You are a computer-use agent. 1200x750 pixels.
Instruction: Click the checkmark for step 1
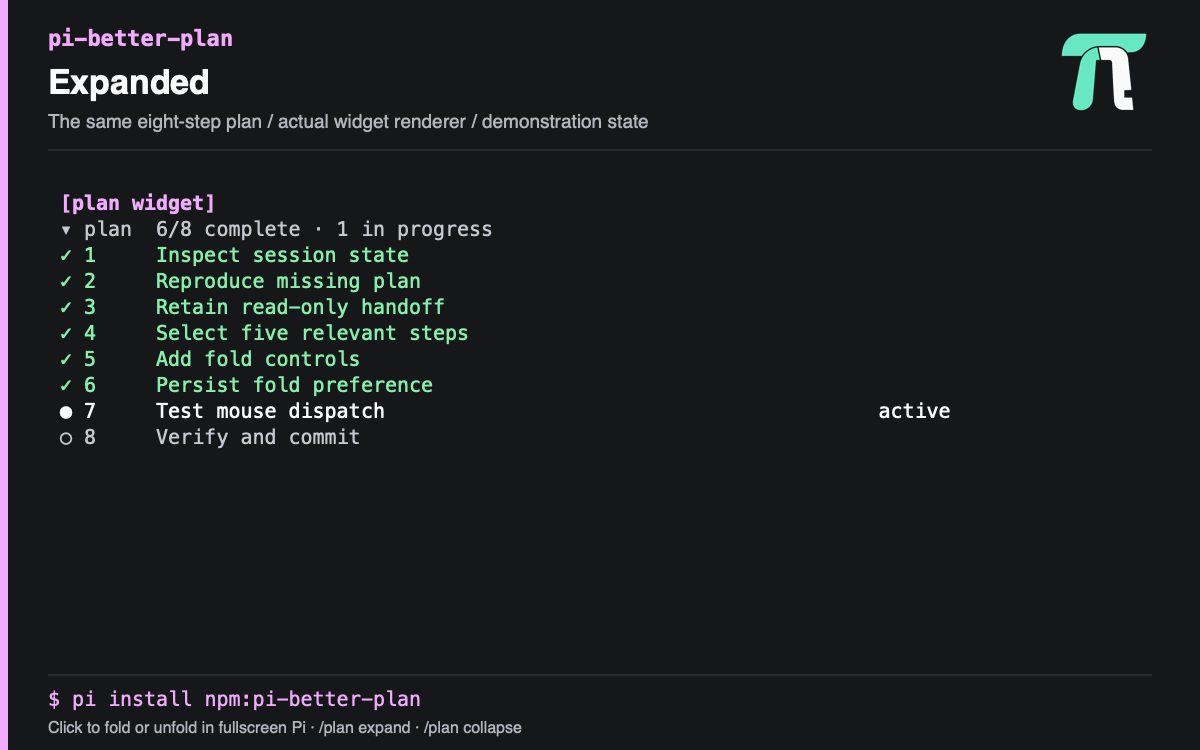66,256
